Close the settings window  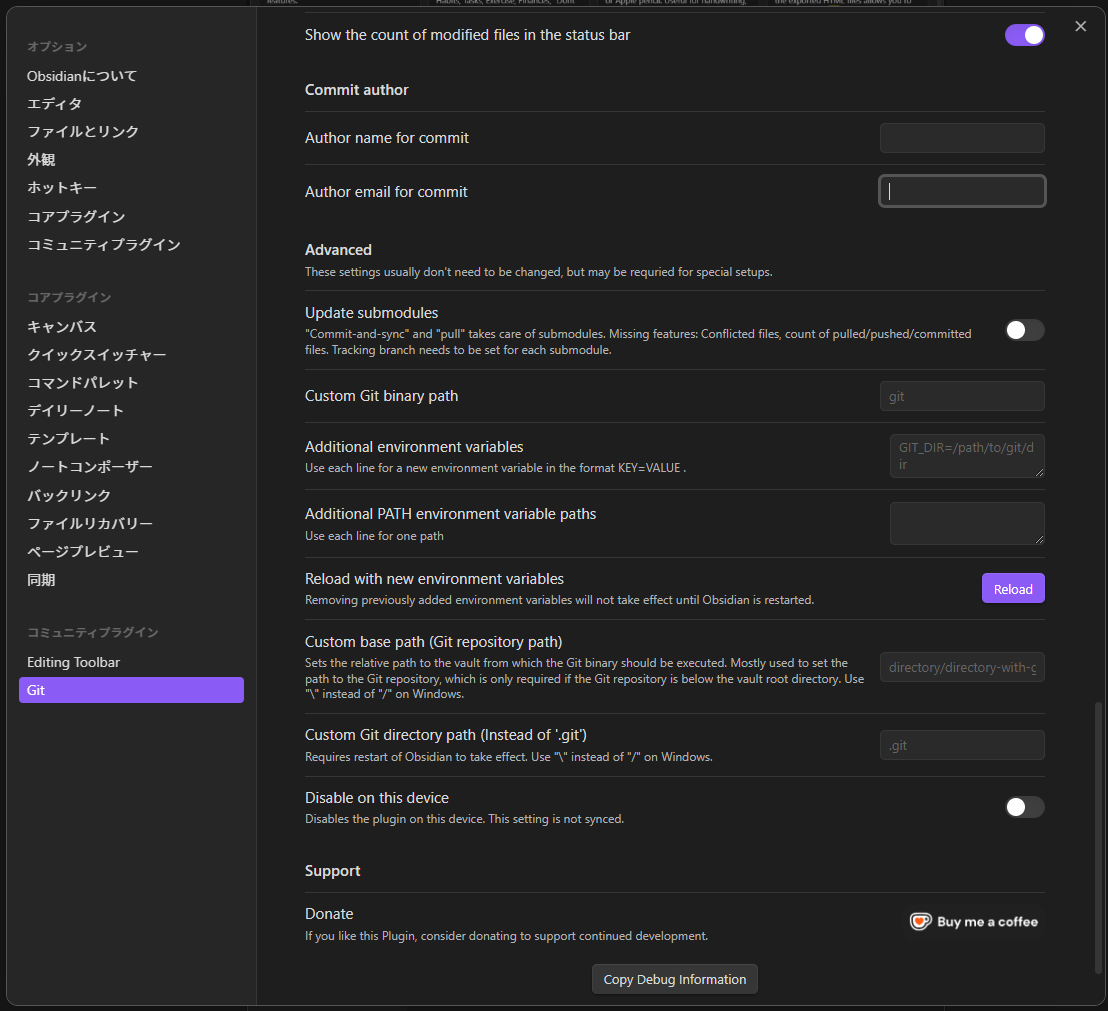pos(1080,26)
